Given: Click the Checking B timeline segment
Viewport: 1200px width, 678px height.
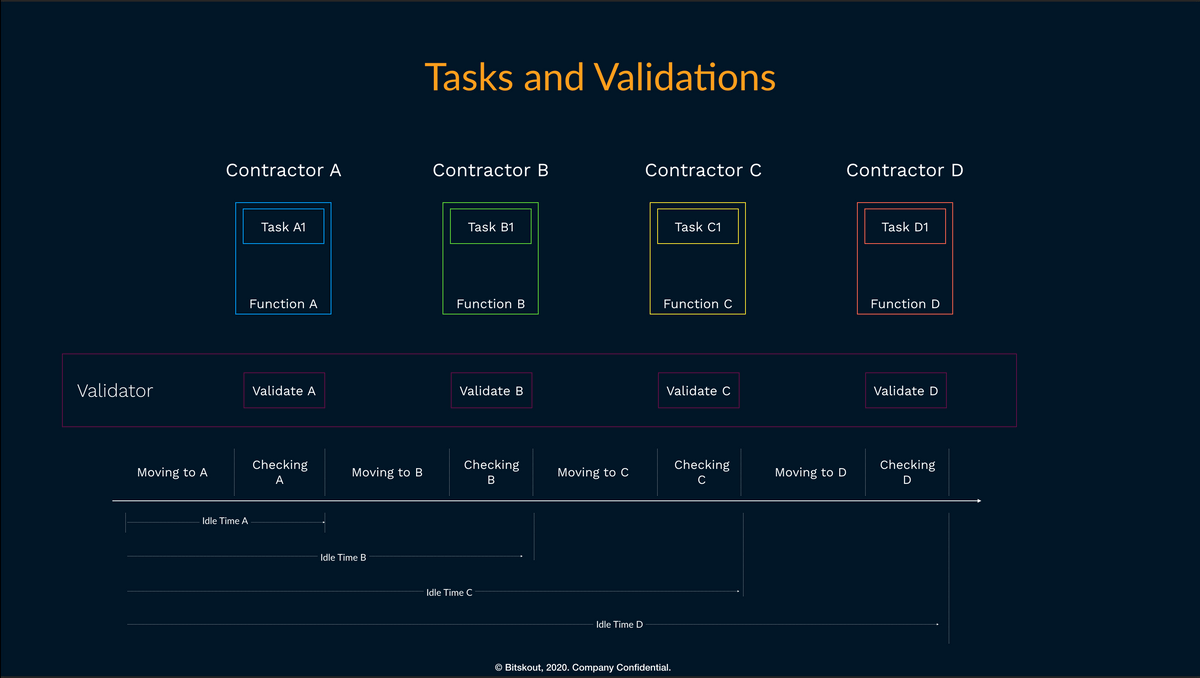Looking at the screenshot, I should click(x=491, y=472).
